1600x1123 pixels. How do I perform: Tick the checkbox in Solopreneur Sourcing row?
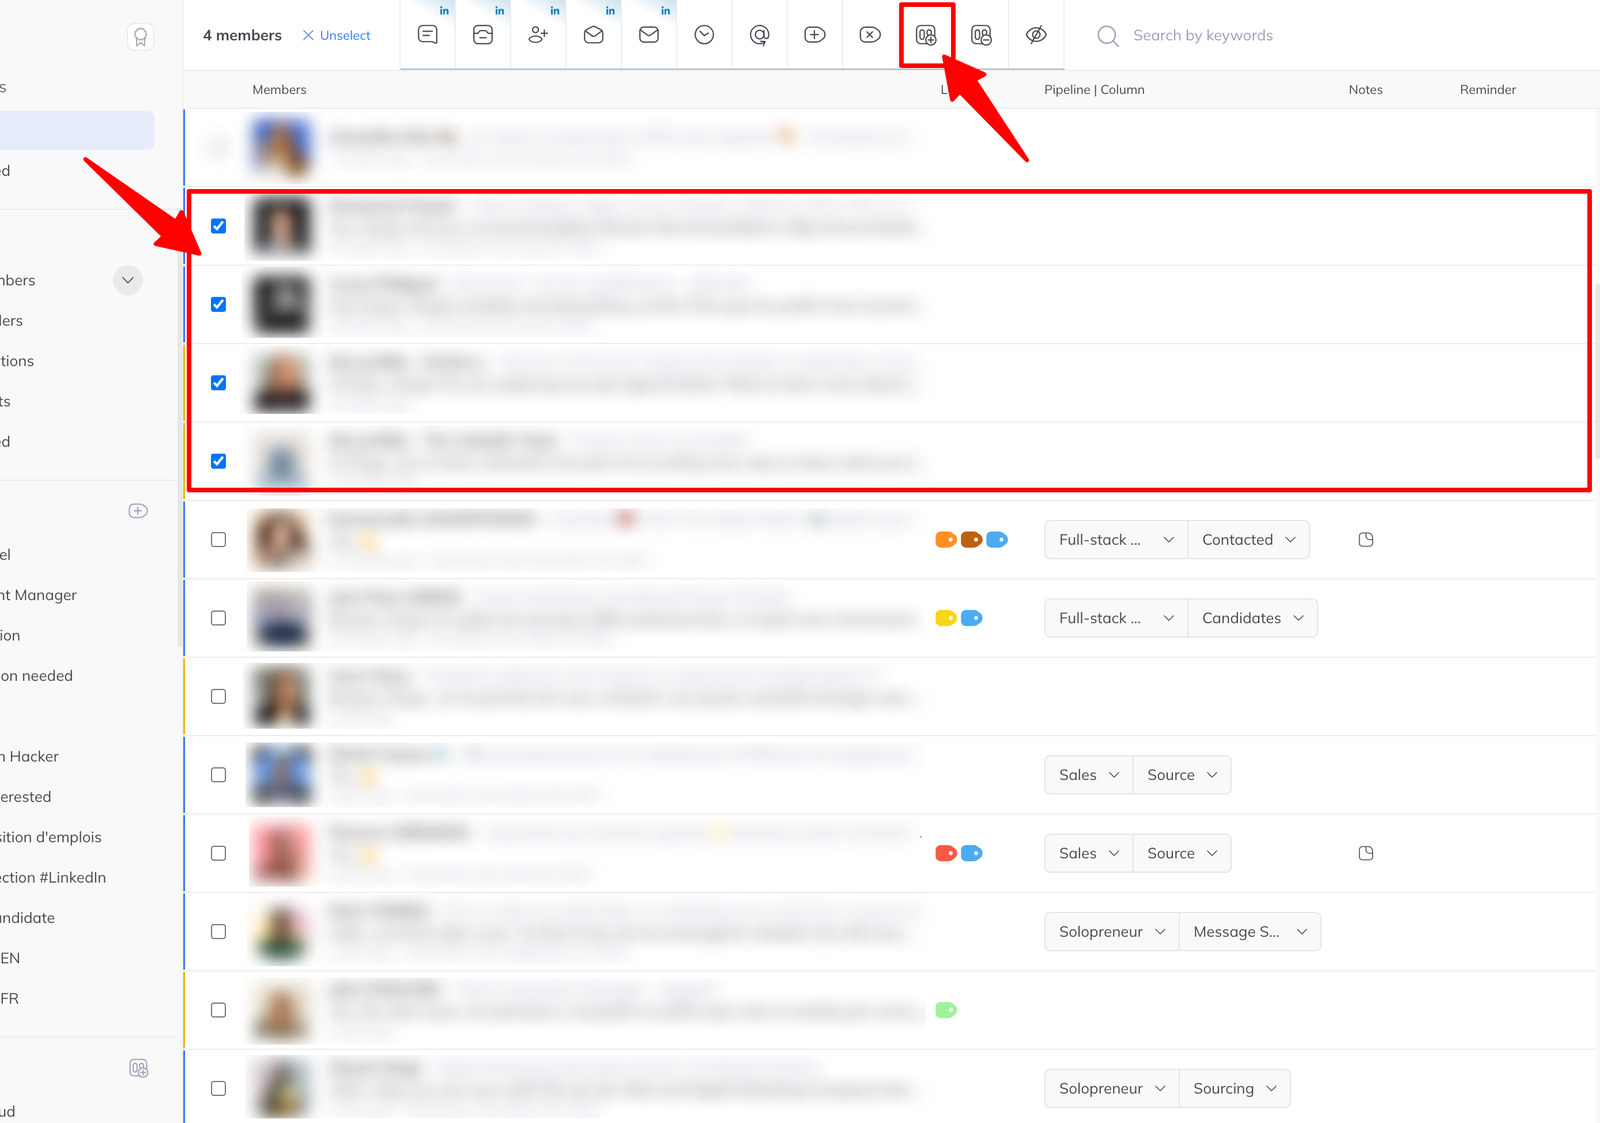click(218, 1088)
